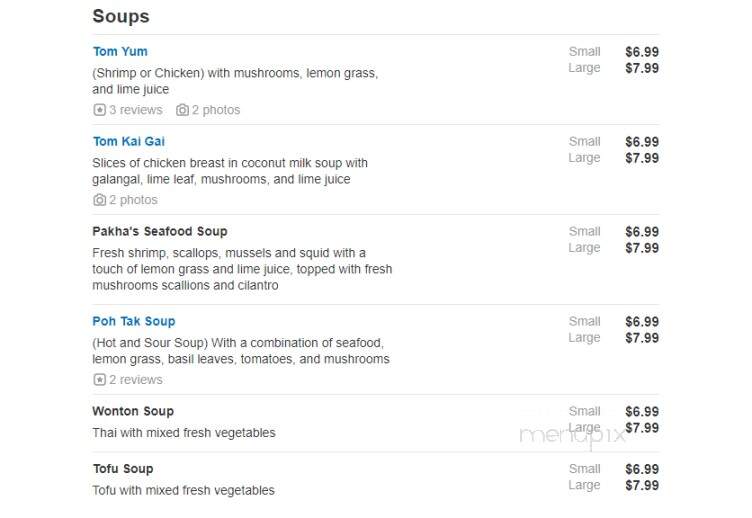
Task: View the 3 reviews for Tom Yum
Action: click(x=136, y=110)
